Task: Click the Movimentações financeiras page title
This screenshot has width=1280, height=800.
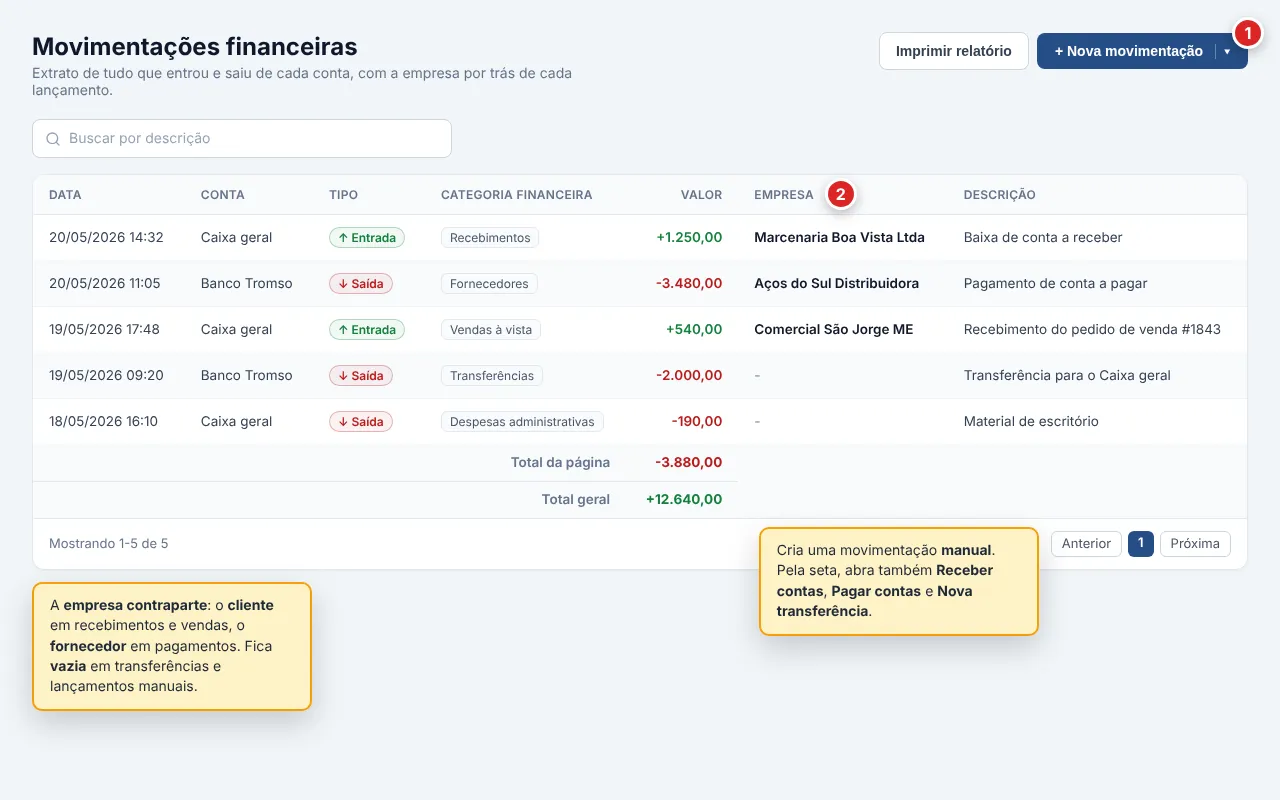Action: point(195,46)
